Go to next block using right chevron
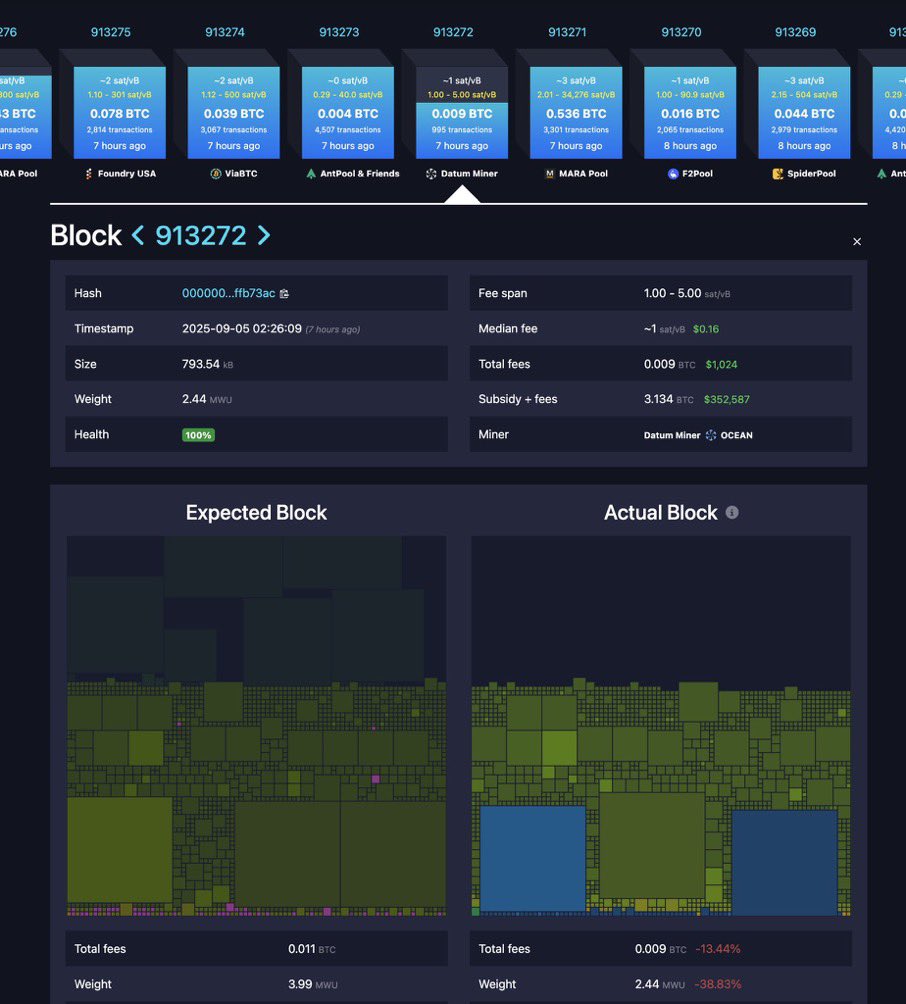The height and width of the screenshot is (1004, 906). (263, 235)
